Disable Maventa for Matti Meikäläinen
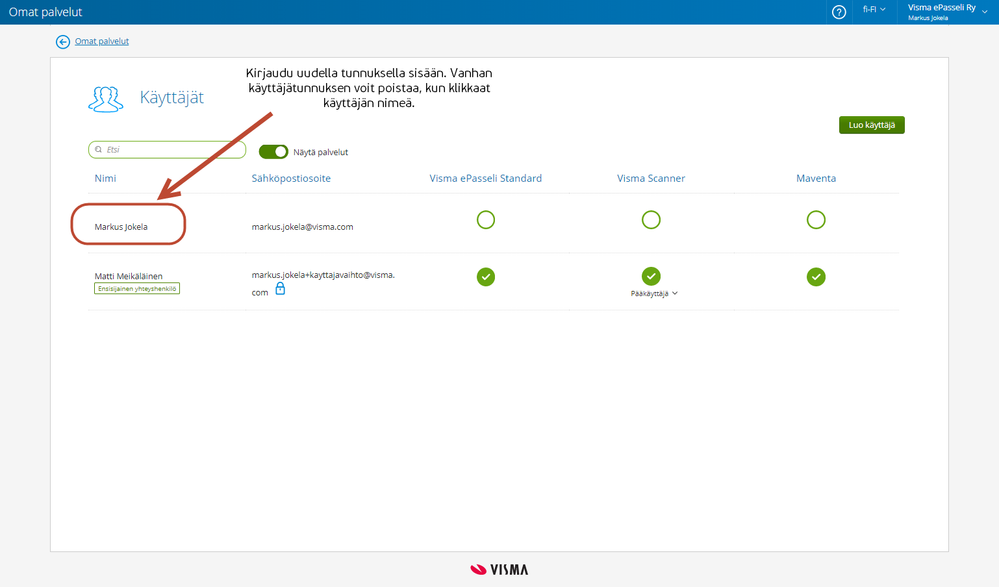The height and width of the screenshot is (587, 999). [816, 277]
